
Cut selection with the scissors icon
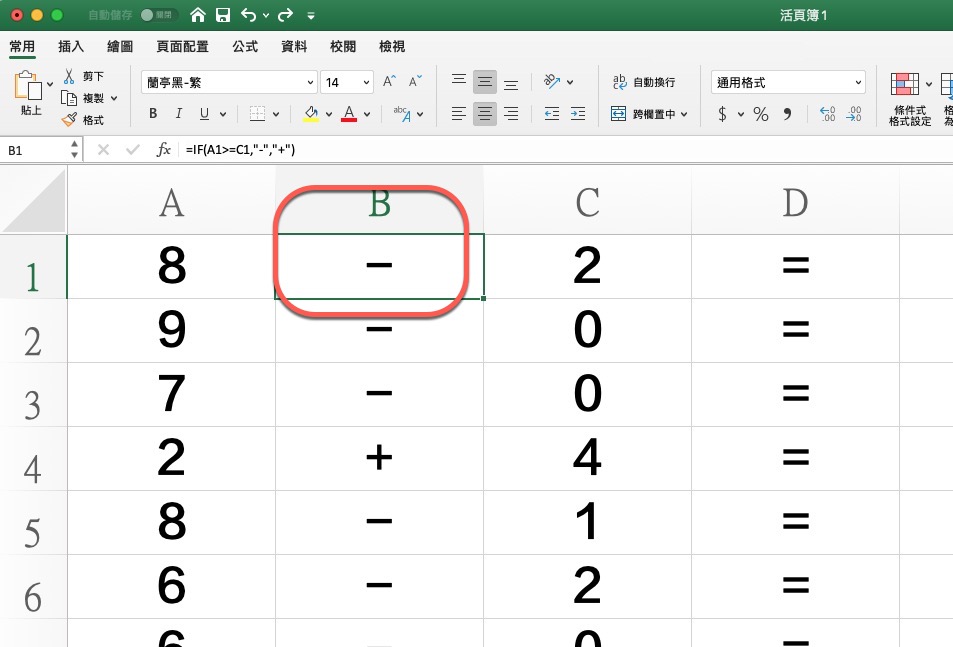point(69,76)
